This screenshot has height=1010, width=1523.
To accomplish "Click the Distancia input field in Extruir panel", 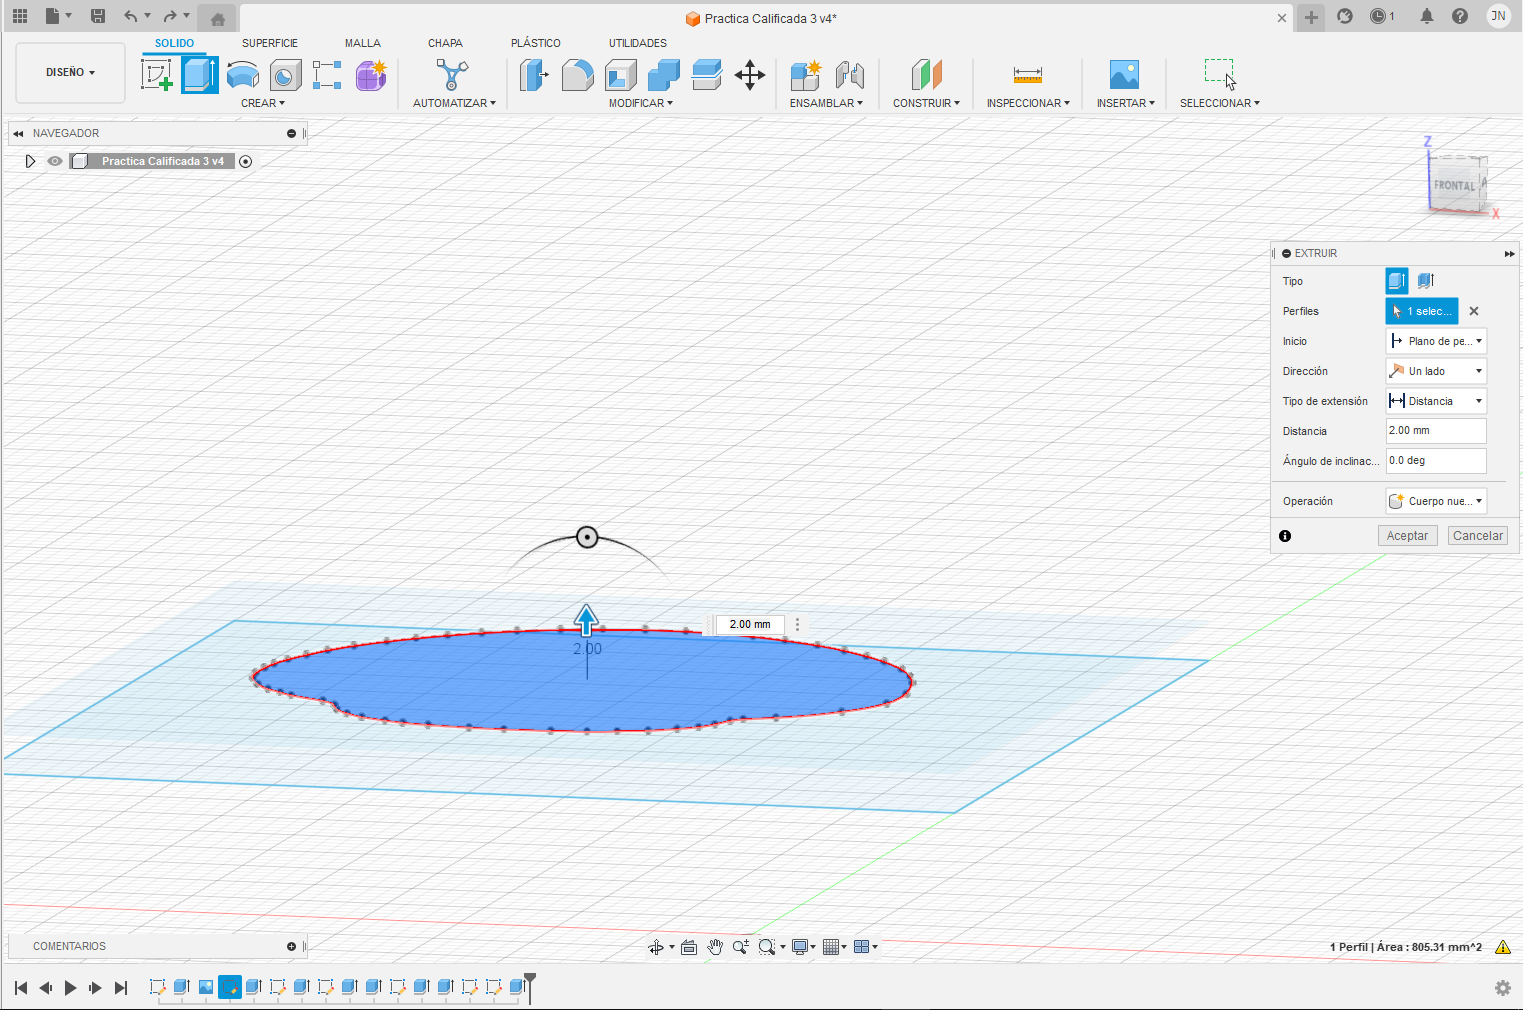I will [1436, 431].
